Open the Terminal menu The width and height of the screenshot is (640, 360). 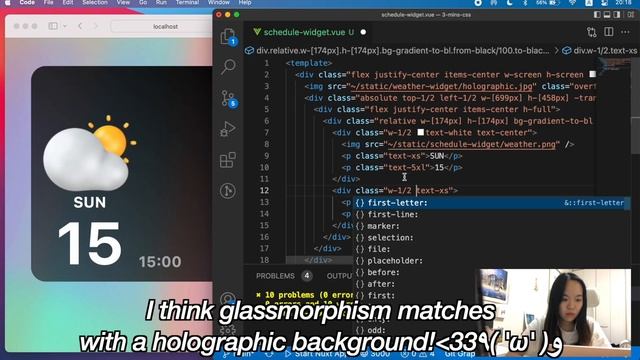click(x=187, y=2)
